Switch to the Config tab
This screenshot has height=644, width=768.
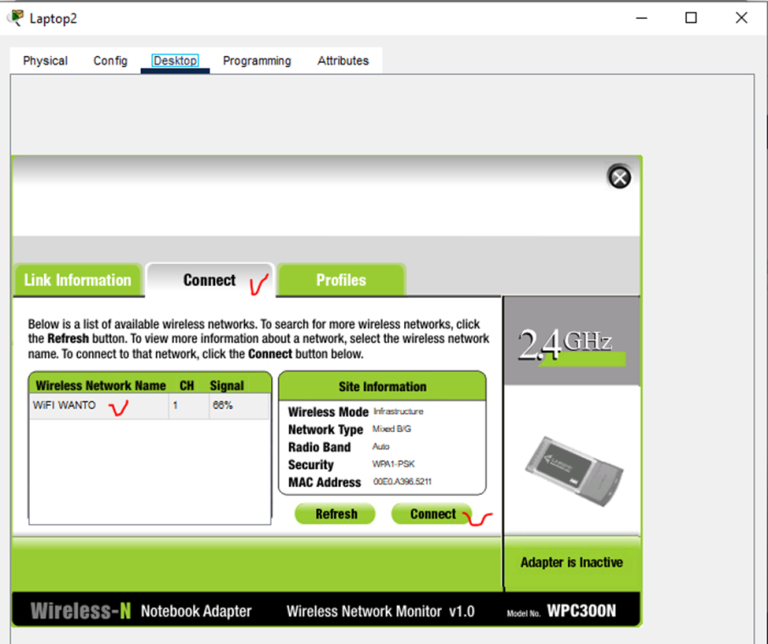(110, 61)
